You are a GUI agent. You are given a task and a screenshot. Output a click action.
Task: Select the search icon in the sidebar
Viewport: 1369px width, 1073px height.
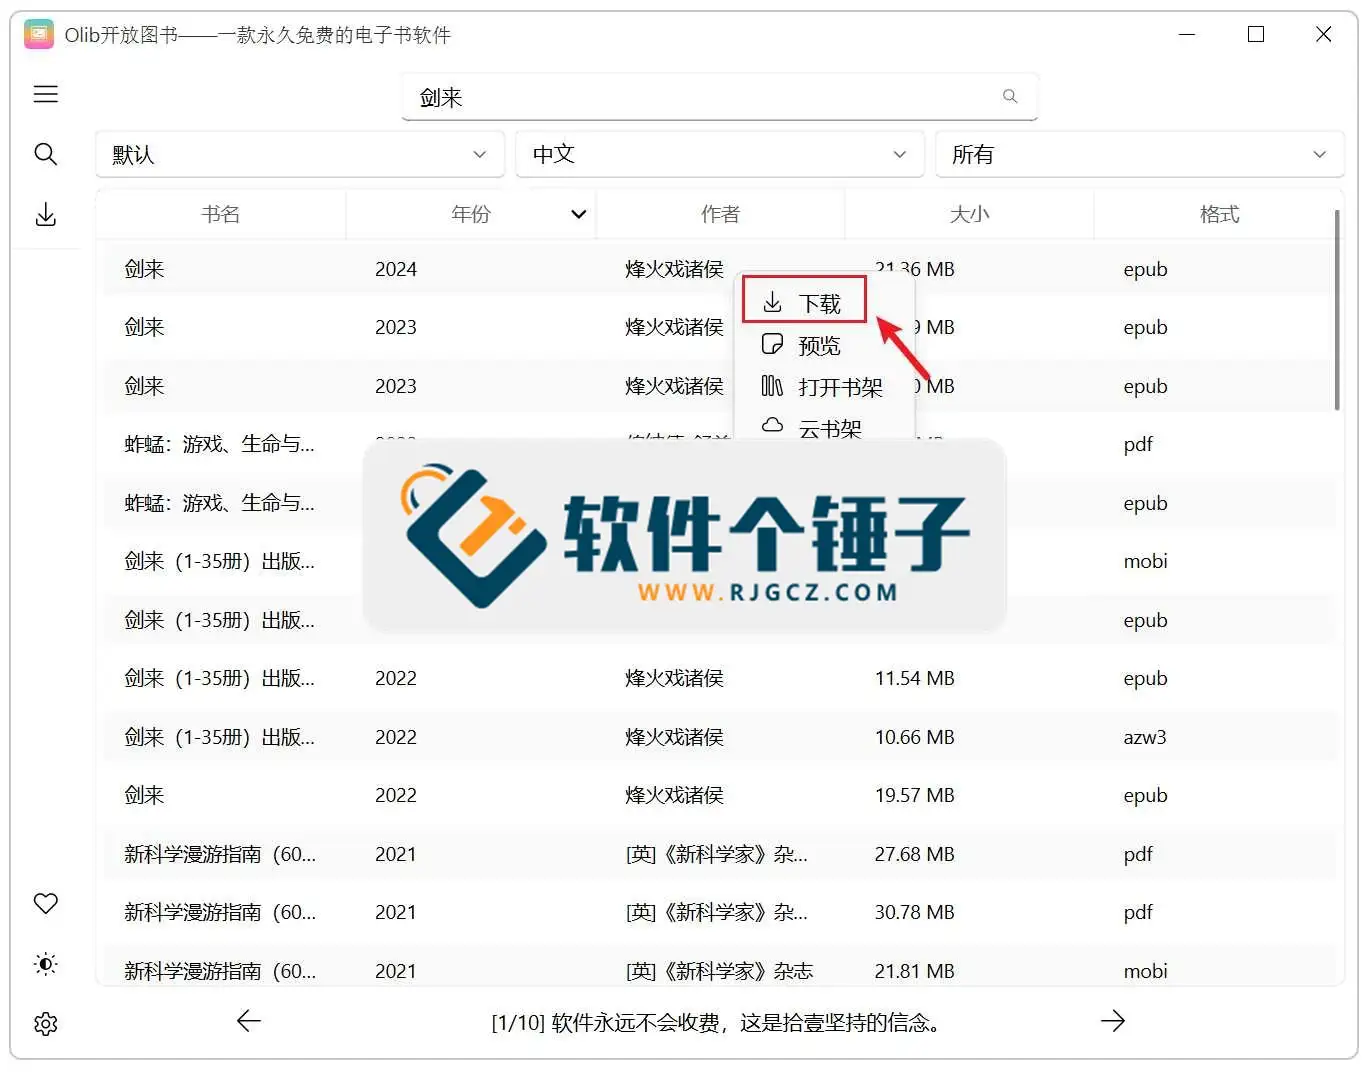point(46,154)
